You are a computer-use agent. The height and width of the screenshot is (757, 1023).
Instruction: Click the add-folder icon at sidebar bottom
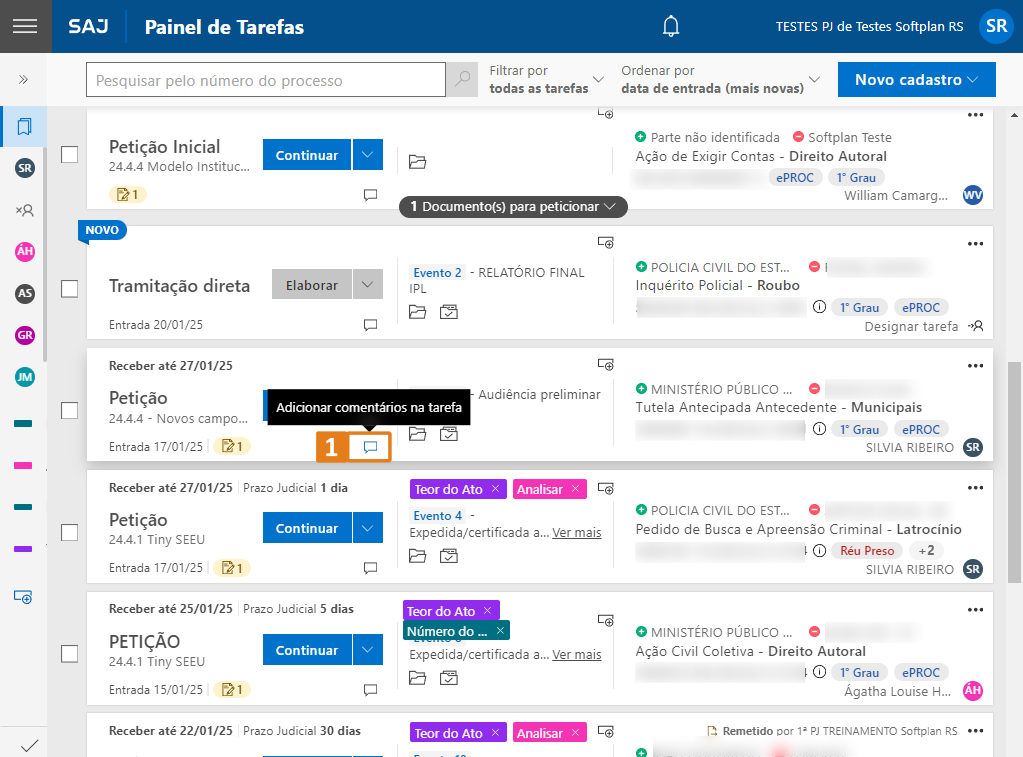[24, 597]
